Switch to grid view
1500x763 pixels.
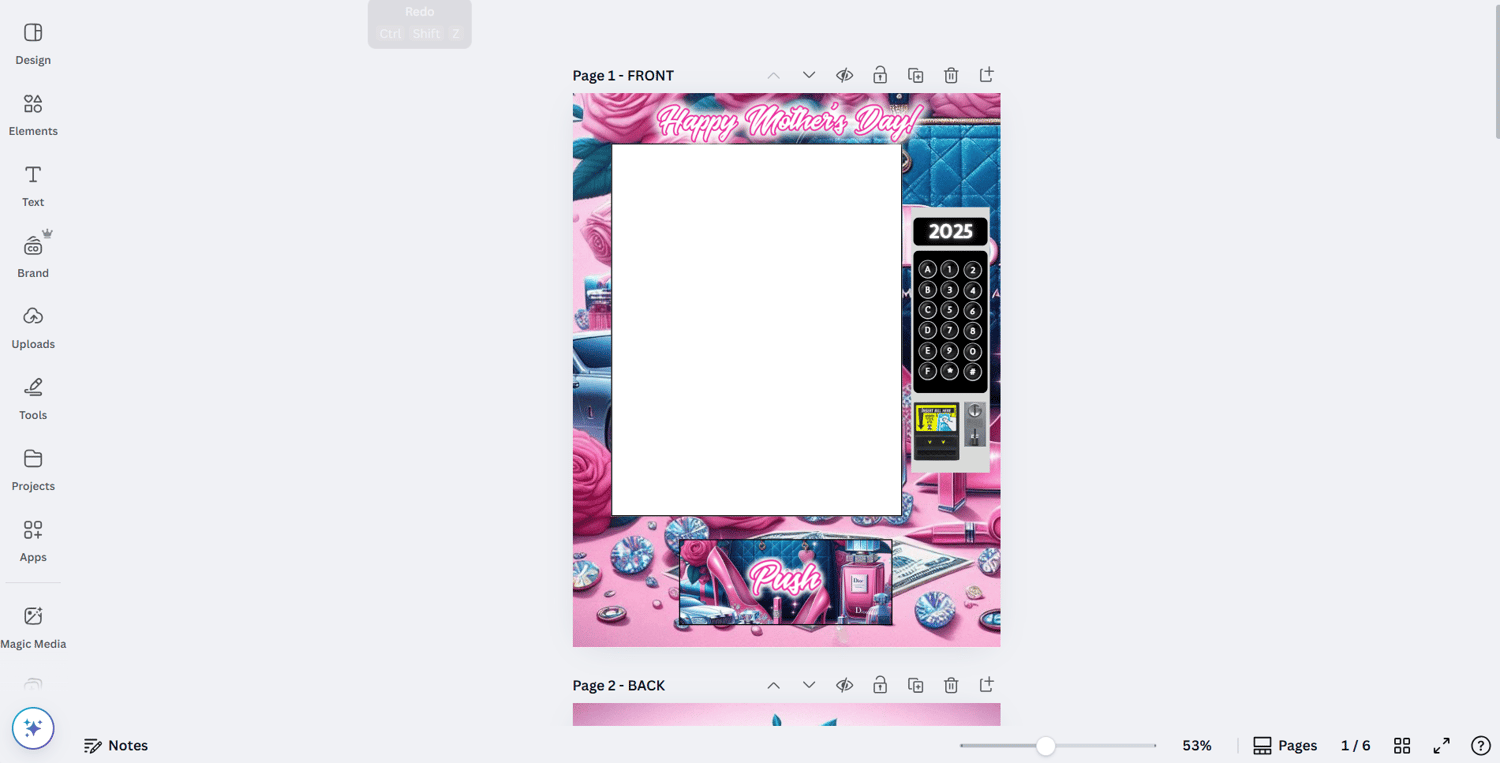click(x=1402, y=746)
